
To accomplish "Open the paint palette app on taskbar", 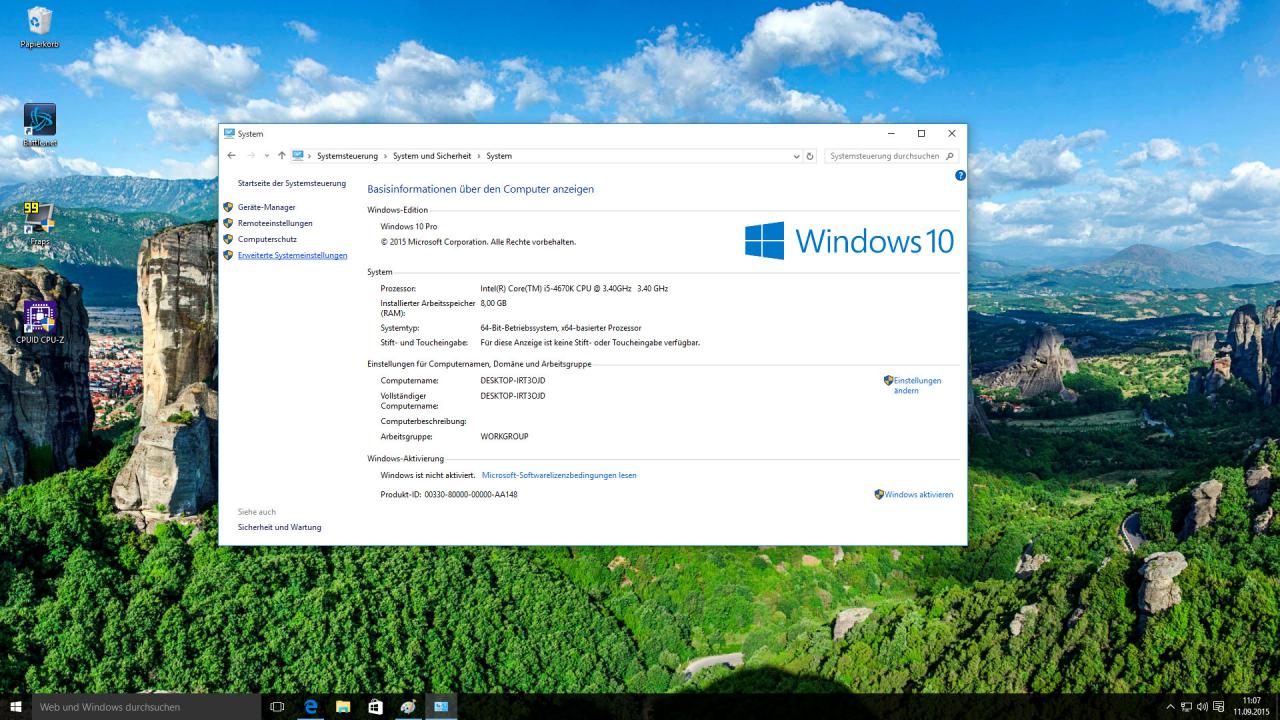I will point(407,707).
